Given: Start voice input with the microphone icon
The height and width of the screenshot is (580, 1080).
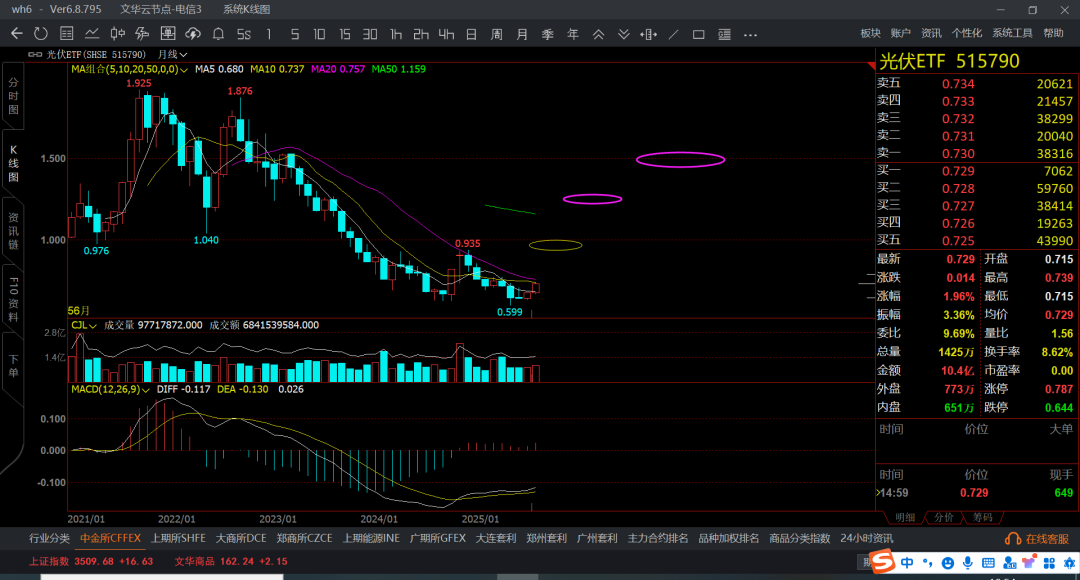Looking at the screenshot, I should pyautogui.click(x=968, y=563).
